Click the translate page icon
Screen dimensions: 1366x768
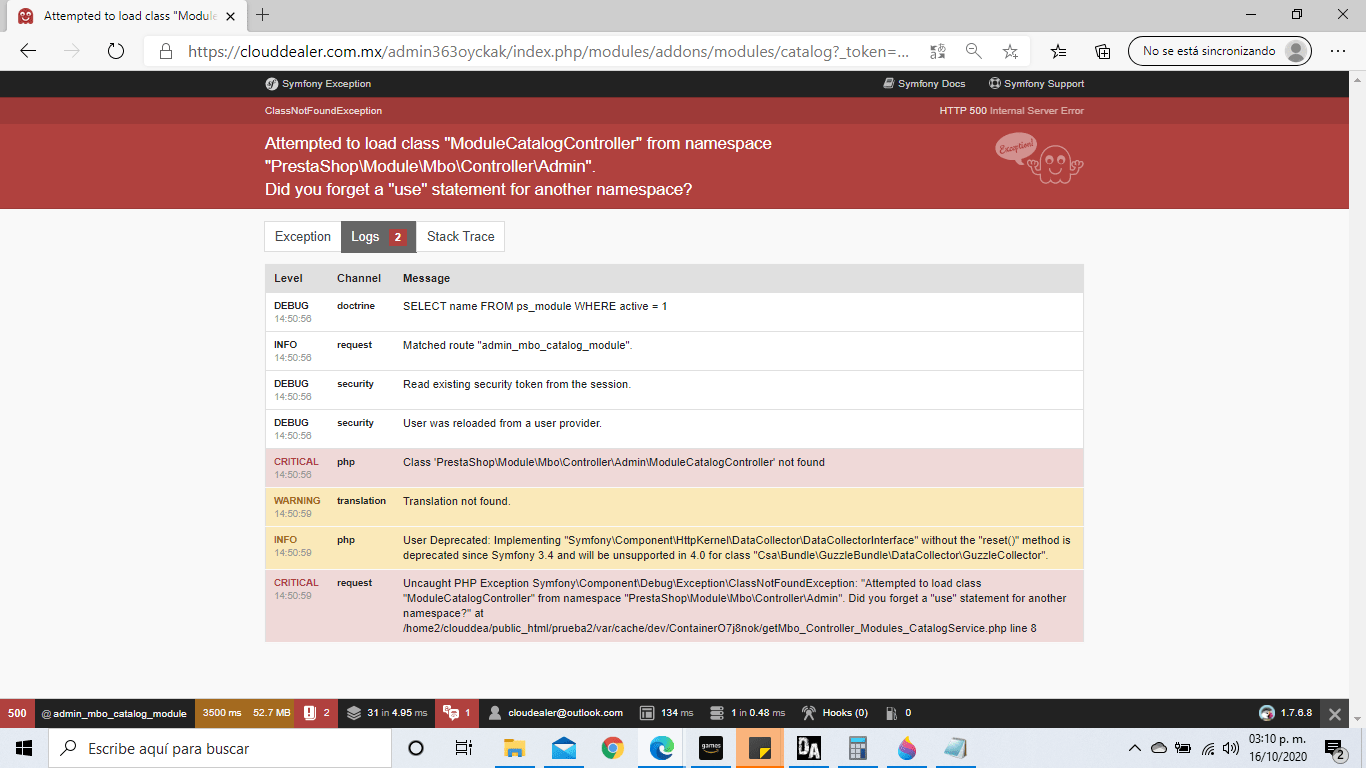(x=937, y=51)
